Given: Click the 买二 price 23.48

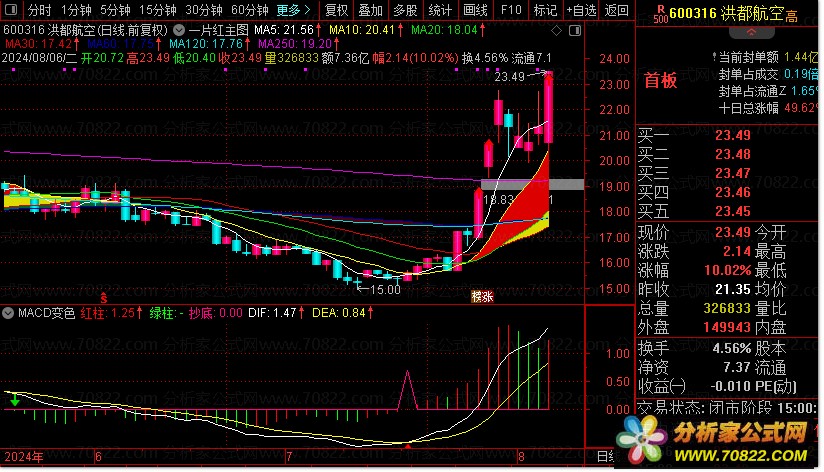Looking at the screenshot, I should (x=733, y=154).
